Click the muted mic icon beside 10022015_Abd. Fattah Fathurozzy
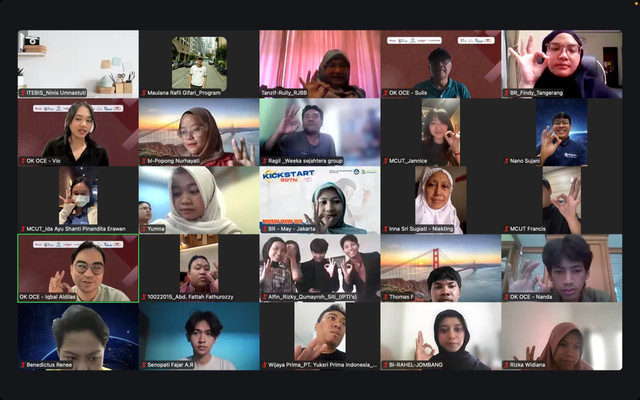 144,297
